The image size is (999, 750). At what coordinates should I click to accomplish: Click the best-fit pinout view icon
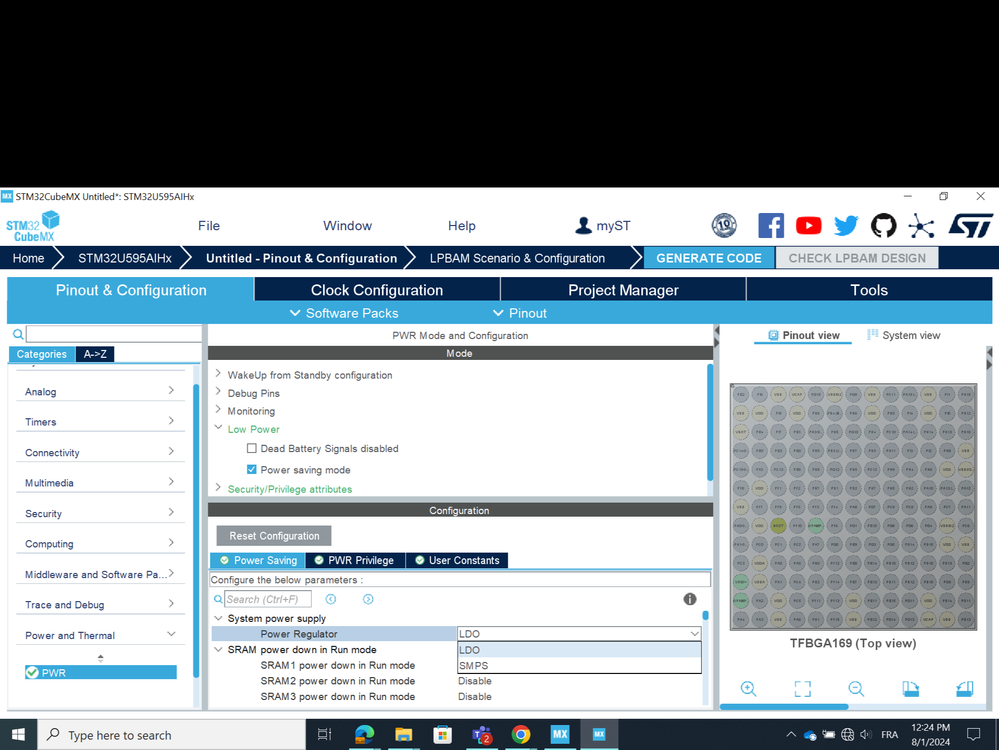tap(802, 689)
